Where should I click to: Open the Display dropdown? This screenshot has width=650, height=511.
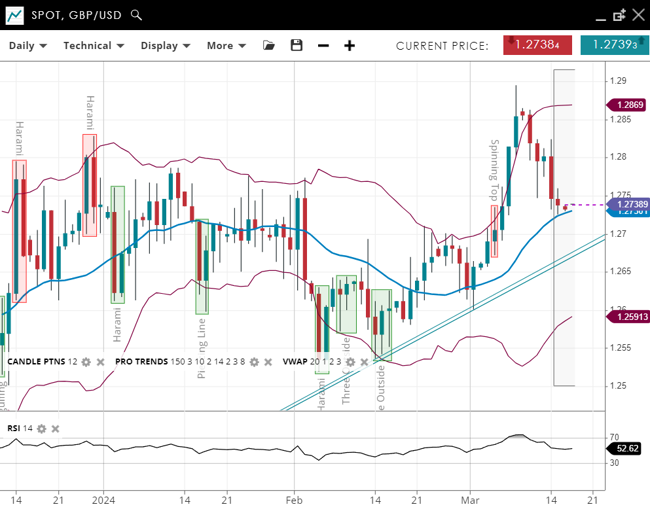click(x=165, y=45)
